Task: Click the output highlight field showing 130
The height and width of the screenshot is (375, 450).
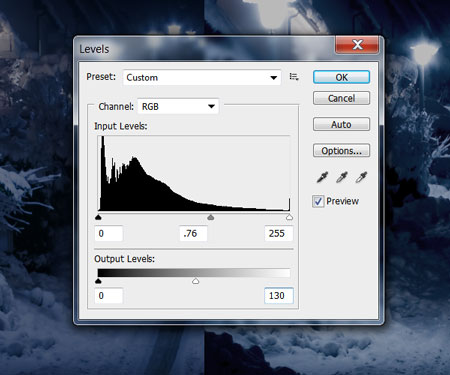Action: point(279,296)
